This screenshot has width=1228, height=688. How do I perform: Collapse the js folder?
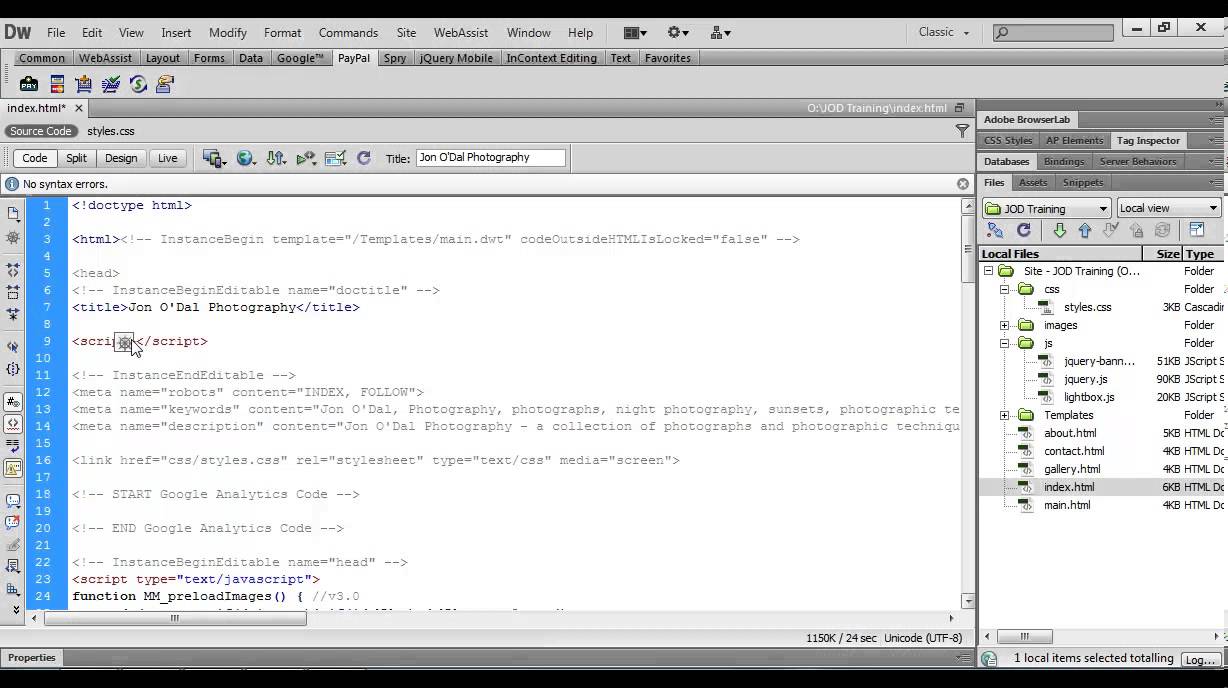coord(1005,343)
